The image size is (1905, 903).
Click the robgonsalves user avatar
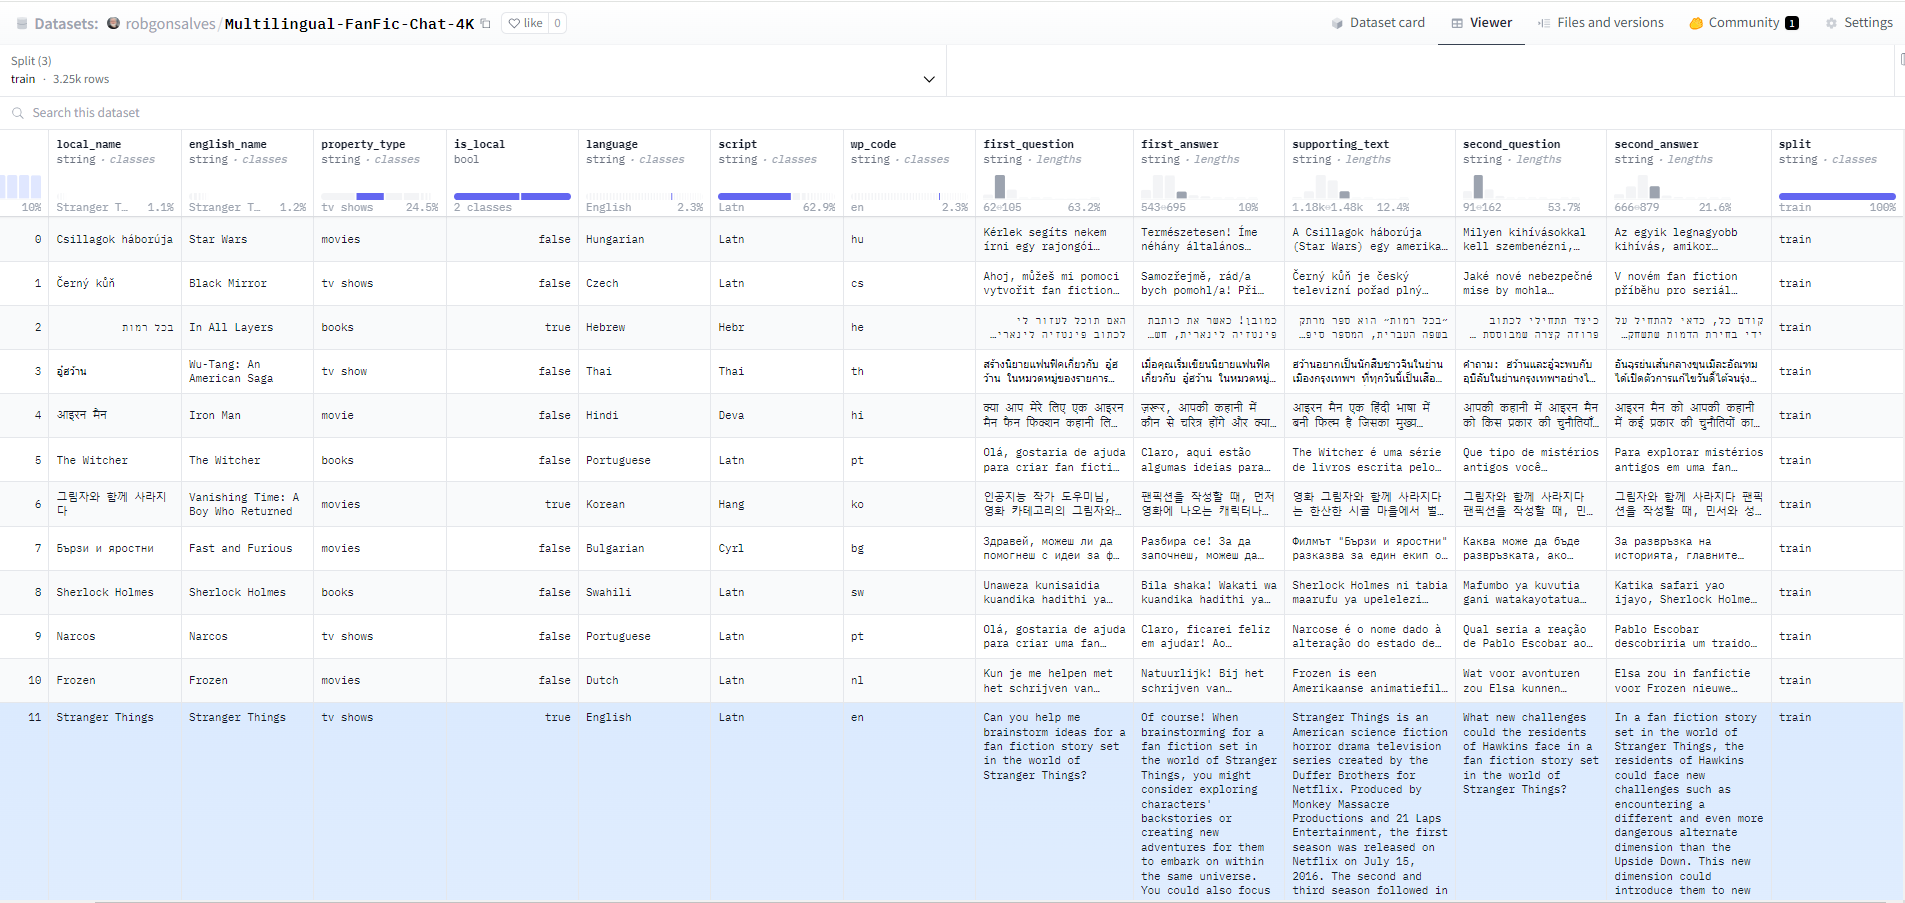coord(113,23)
